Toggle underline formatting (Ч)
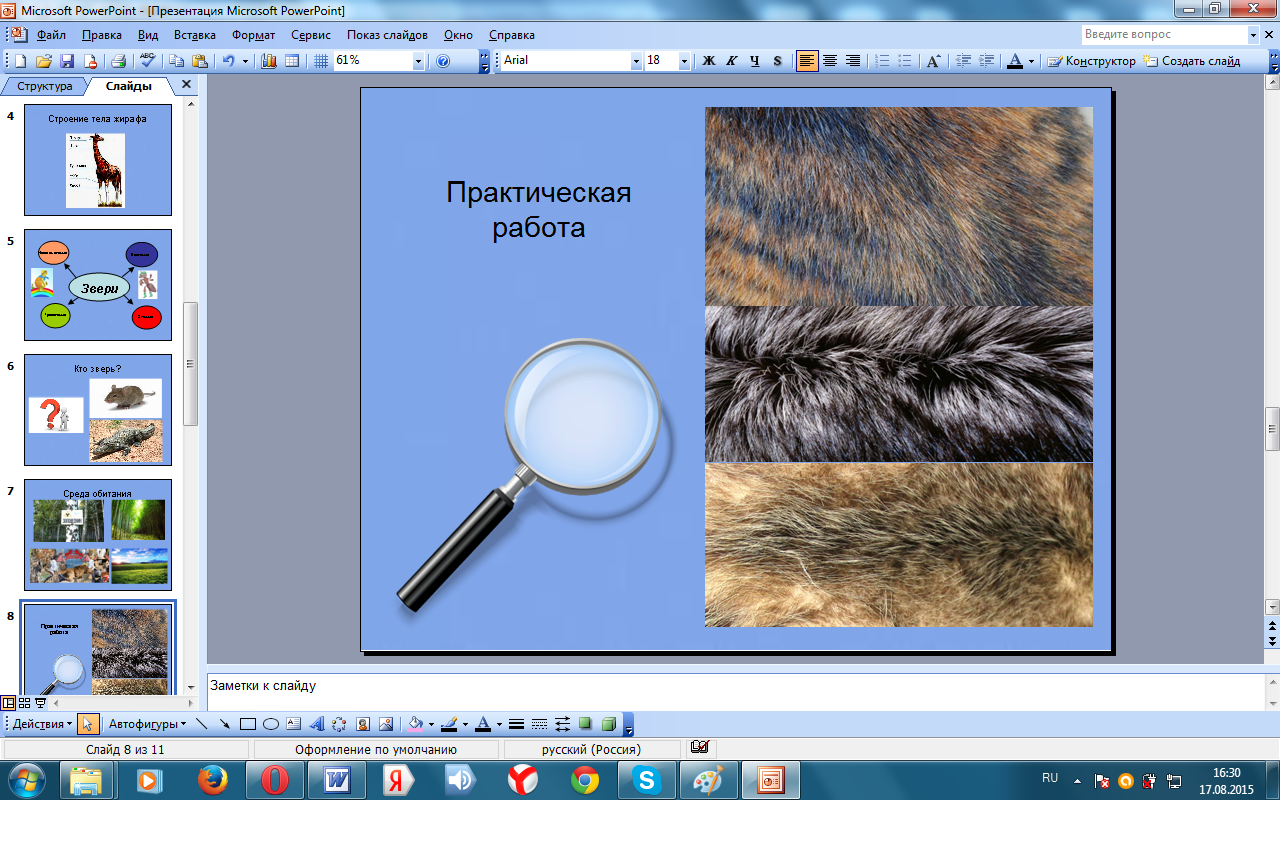1280x850 pixels. (x=755, y=61)
